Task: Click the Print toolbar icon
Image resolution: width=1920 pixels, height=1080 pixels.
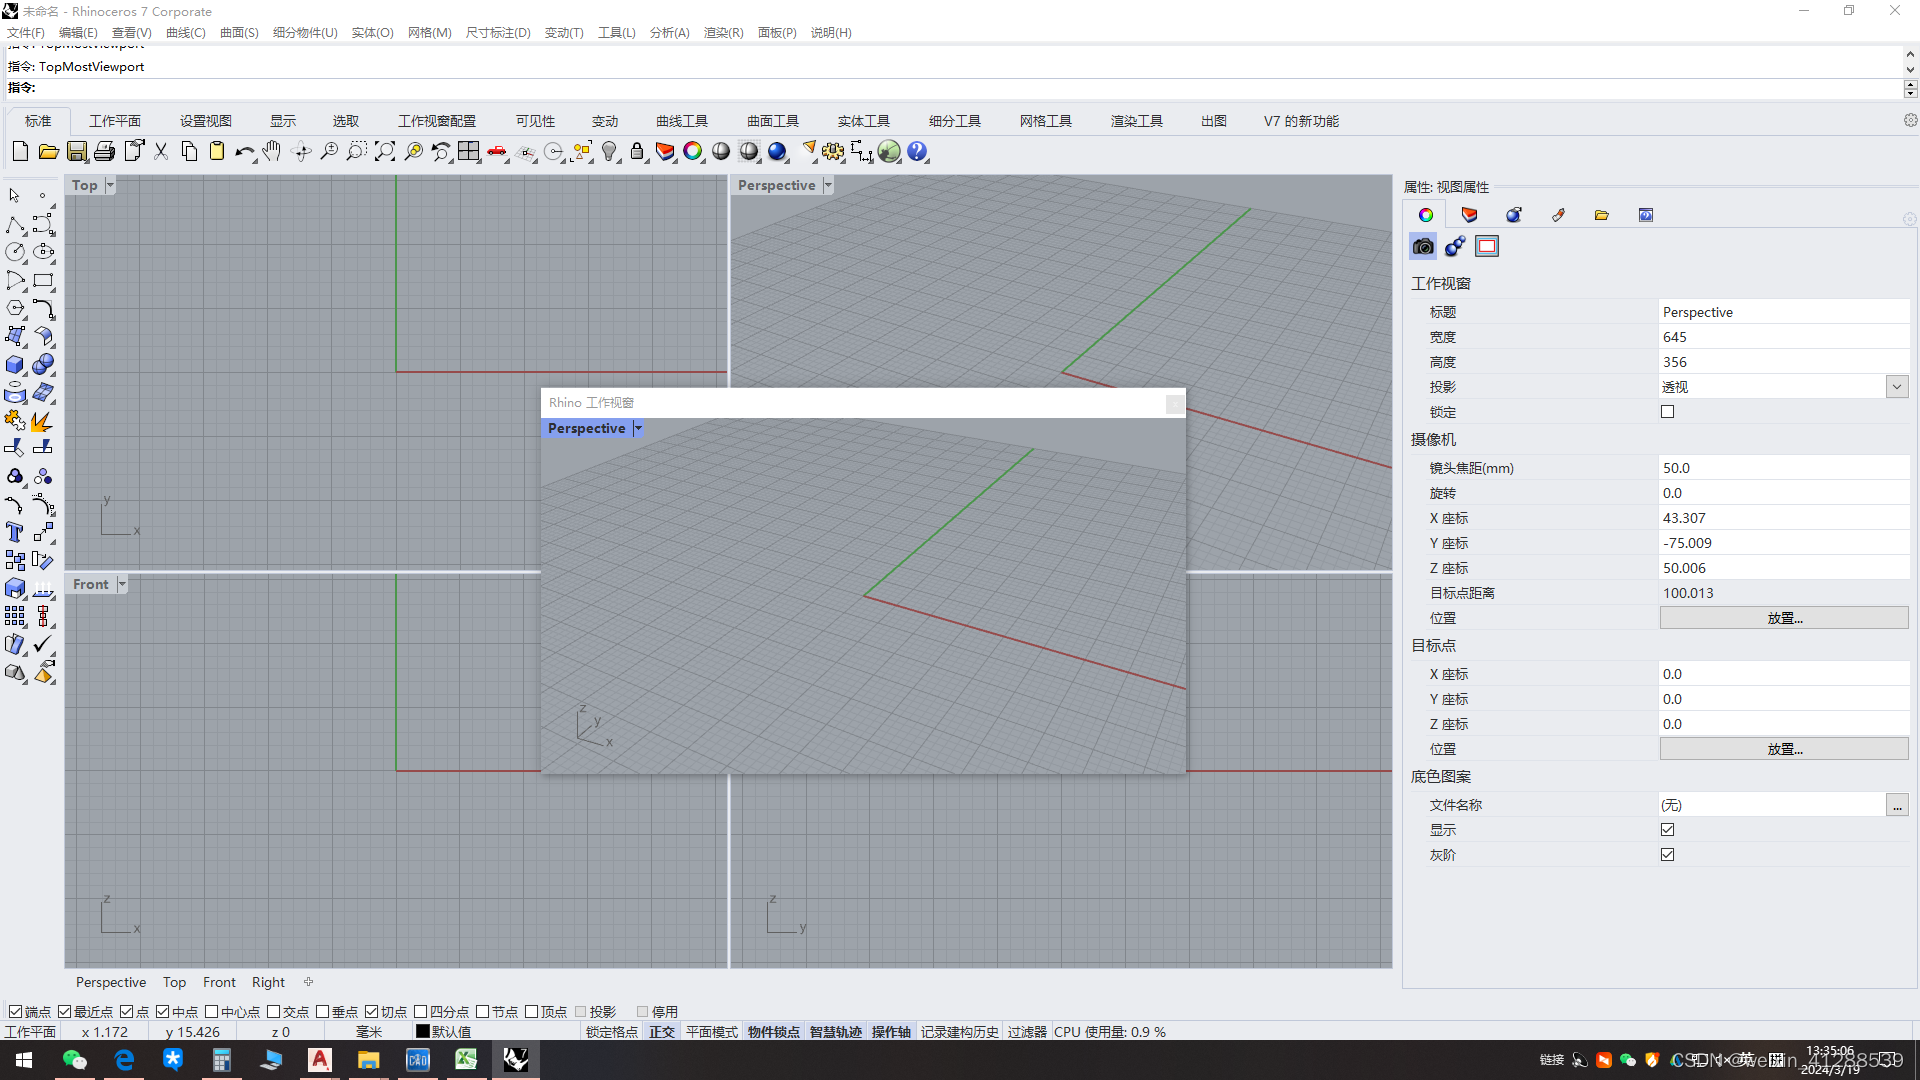Action: point(105,152)
